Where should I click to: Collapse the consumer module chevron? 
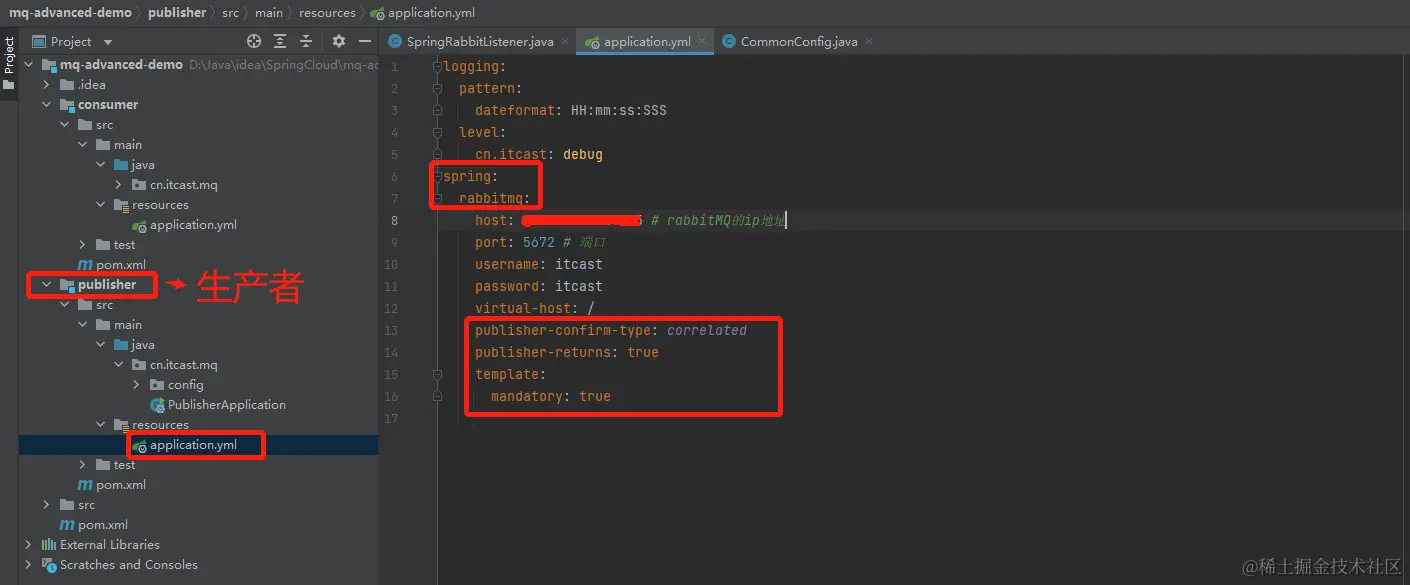click(x=47, y=104)
